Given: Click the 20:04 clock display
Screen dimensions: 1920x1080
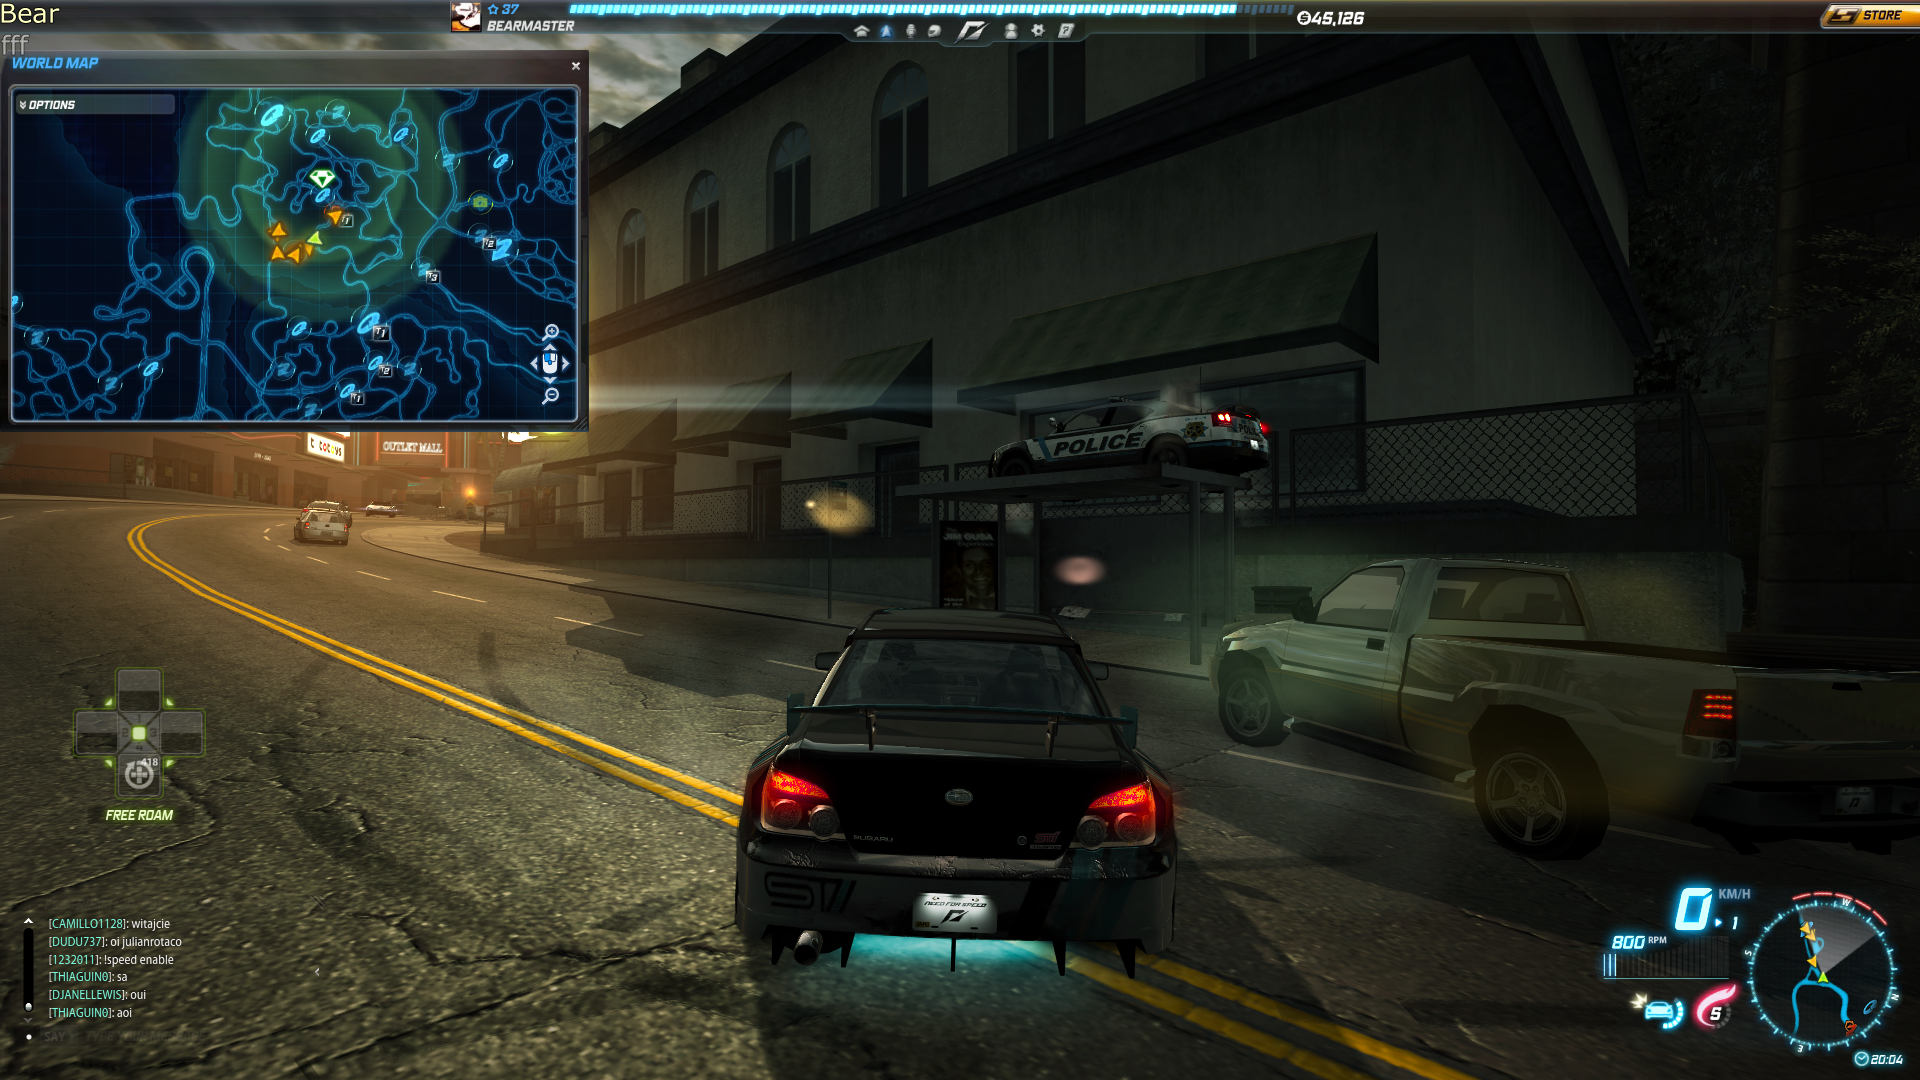Looking at the screenshot, I should [x=1879, y=1059].
